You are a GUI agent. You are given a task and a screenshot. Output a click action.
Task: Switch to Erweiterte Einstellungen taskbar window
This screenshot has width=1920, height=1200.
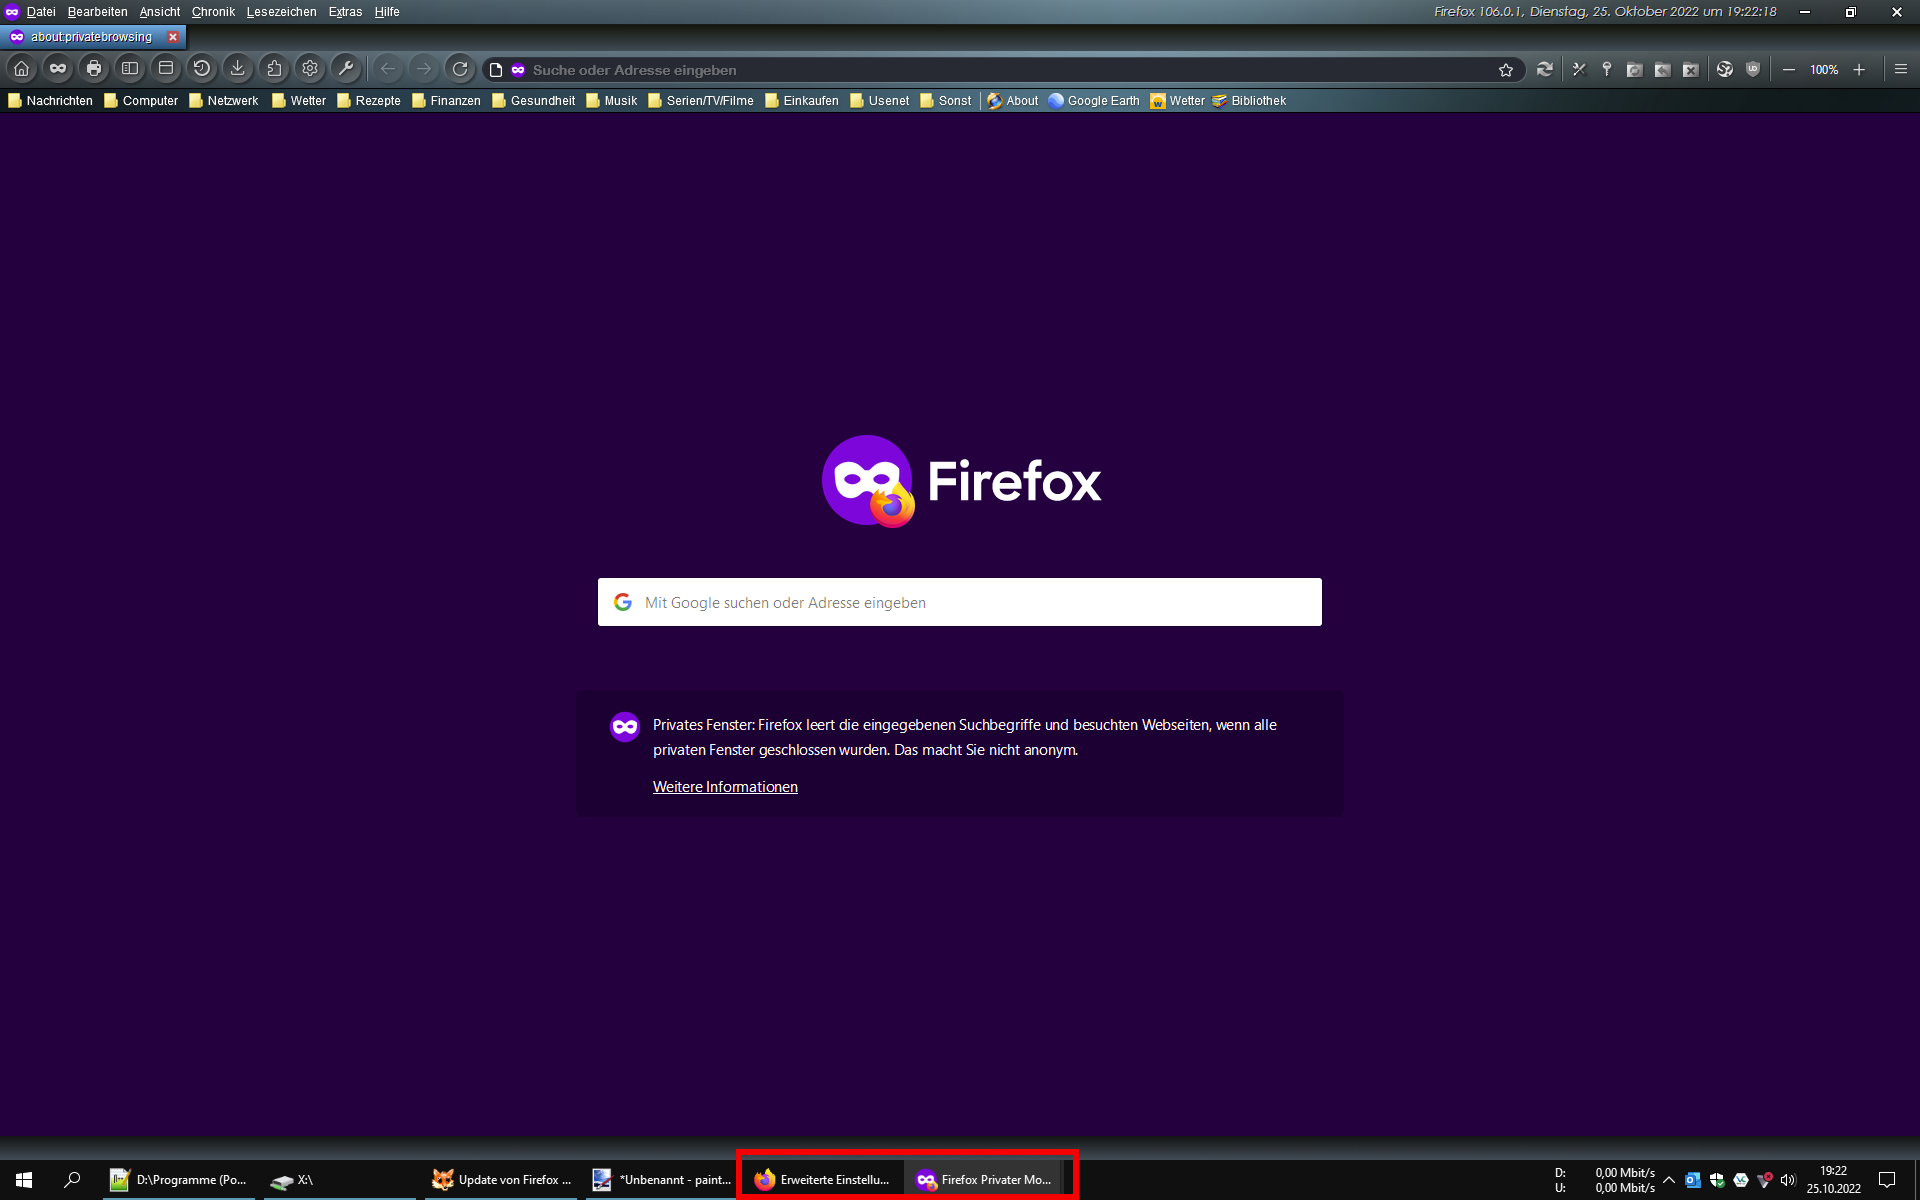[x=822, y=1180]
